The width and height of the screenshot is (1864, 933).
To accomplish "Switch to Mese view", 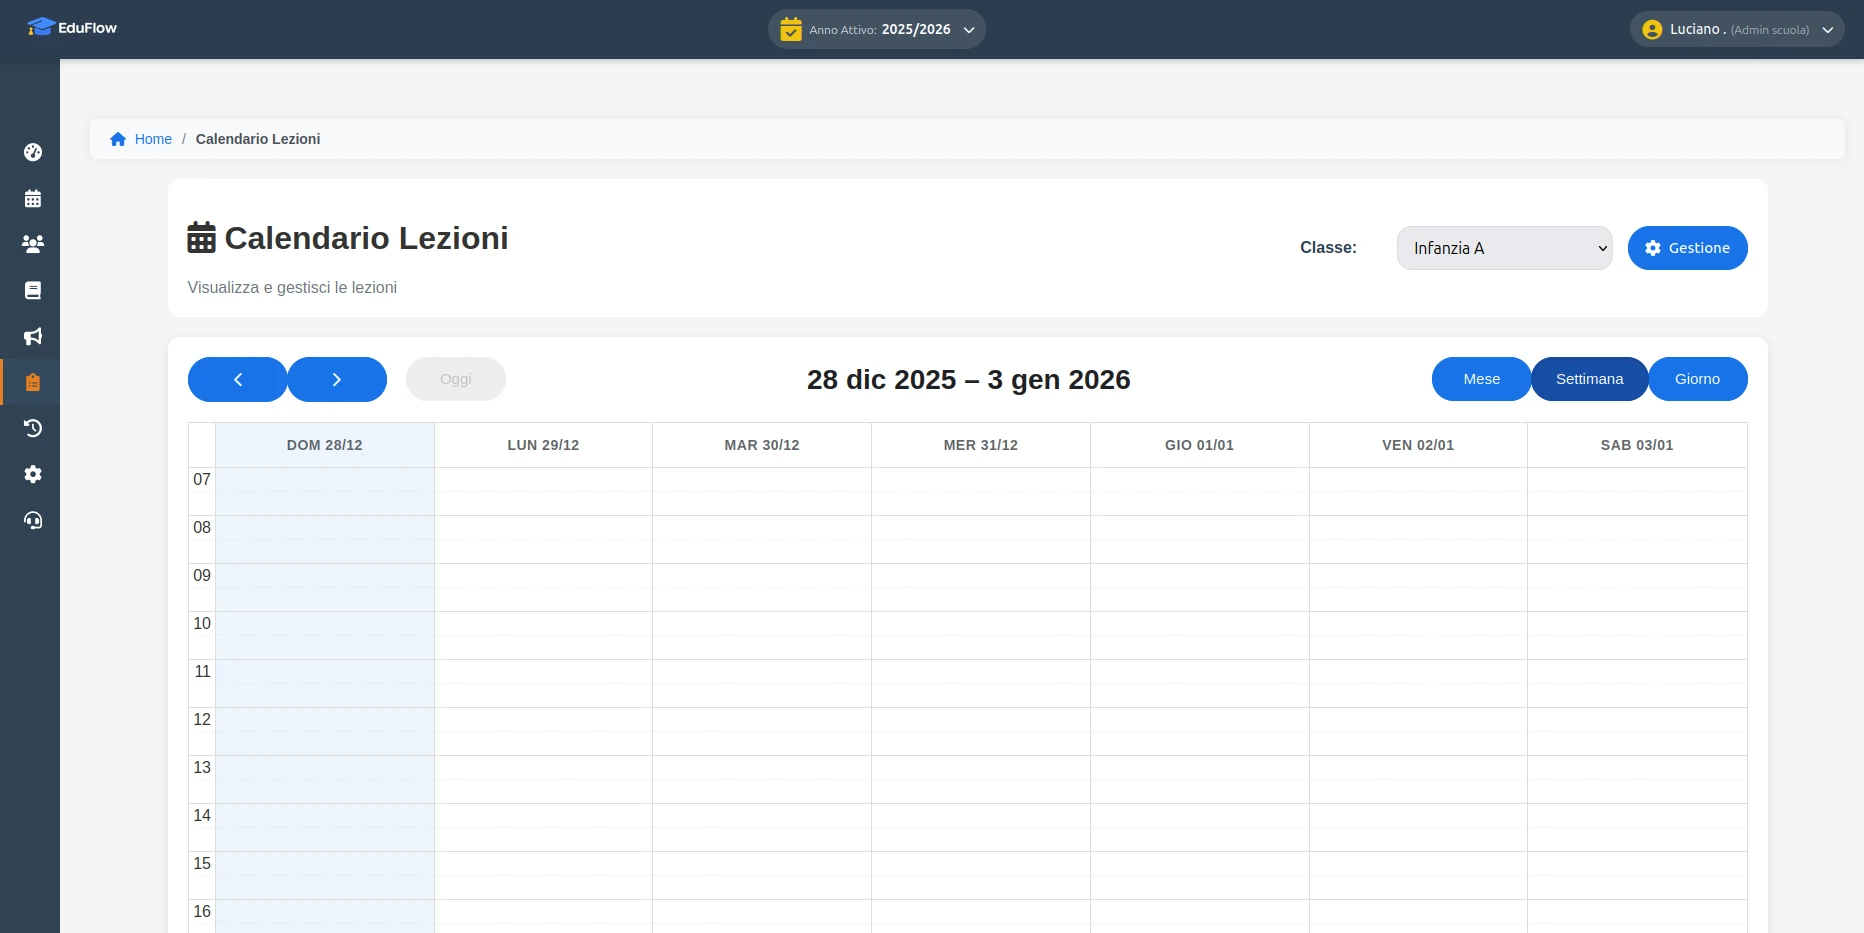I will [x=1482, y=379].
